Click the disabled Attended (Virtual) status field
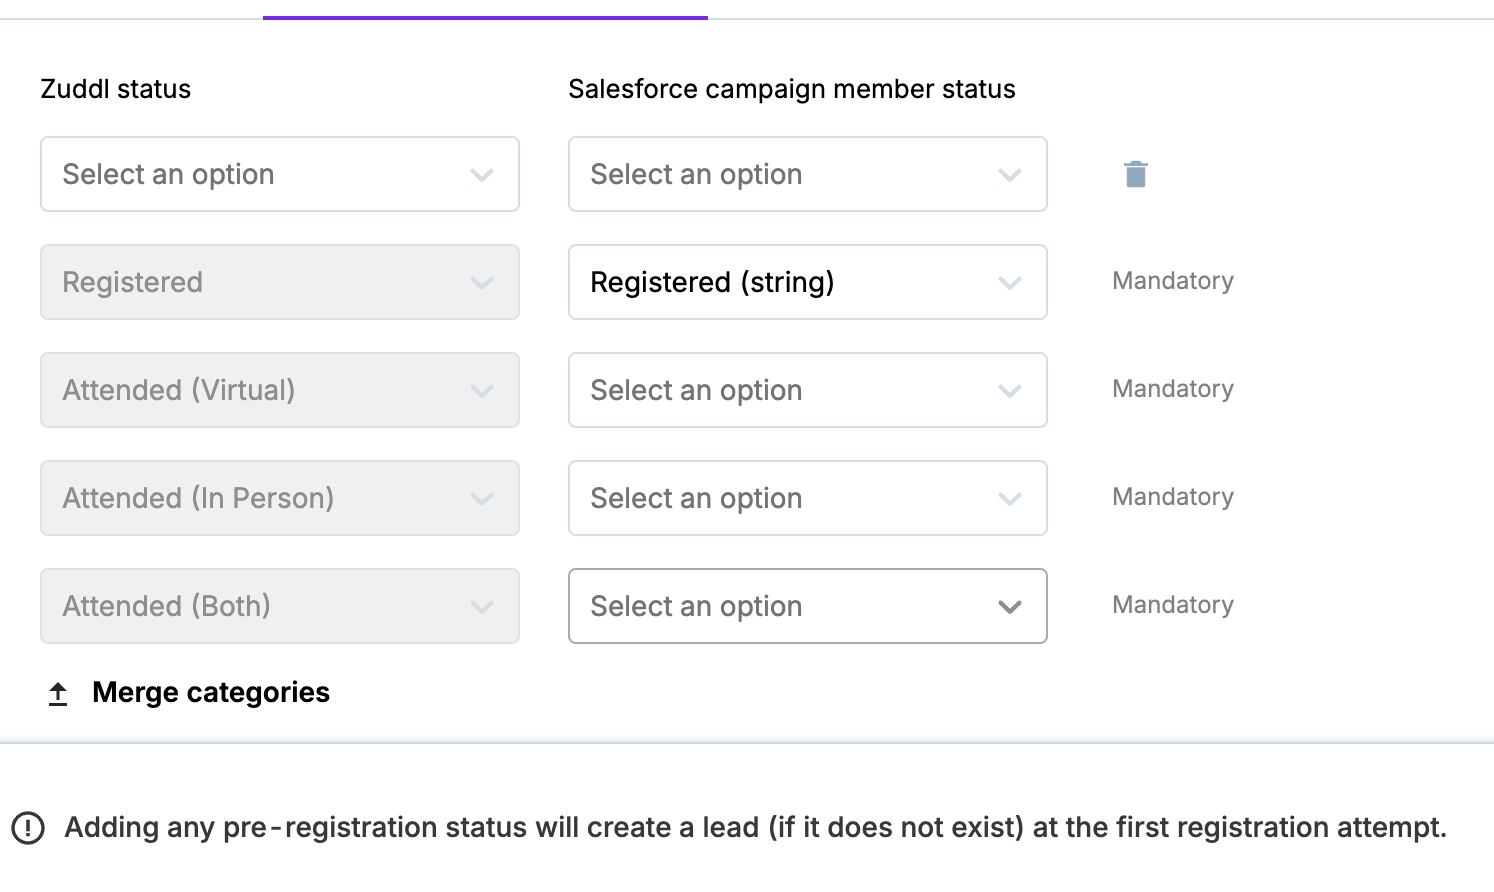 point(279,390)
